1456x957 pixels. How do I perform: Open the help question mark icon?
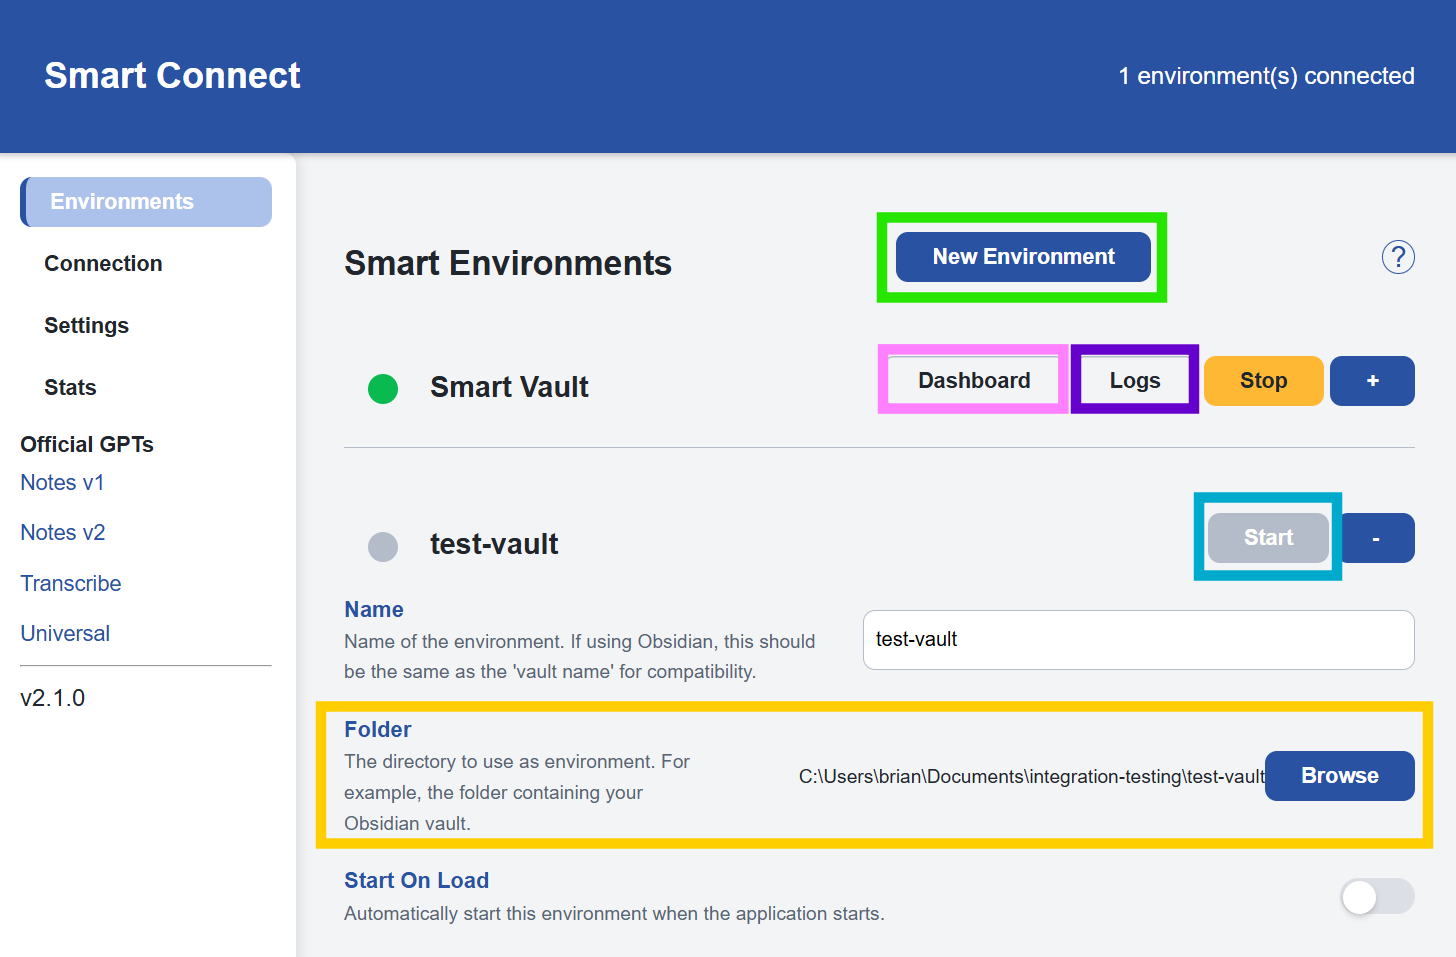coord(1398,257)
